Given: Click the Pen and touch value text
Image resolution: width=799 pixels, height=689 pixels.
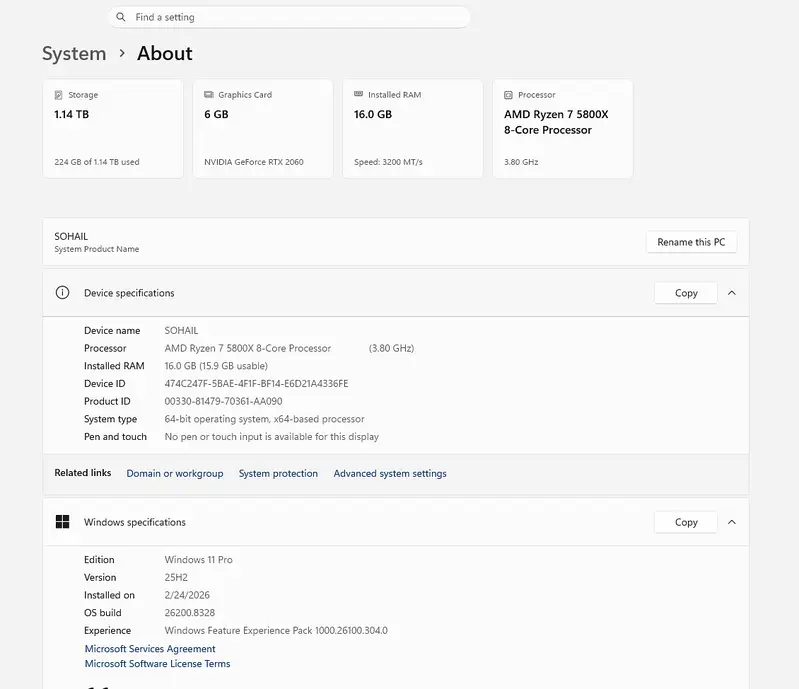Looking at the screenshot, I should 272,437.
